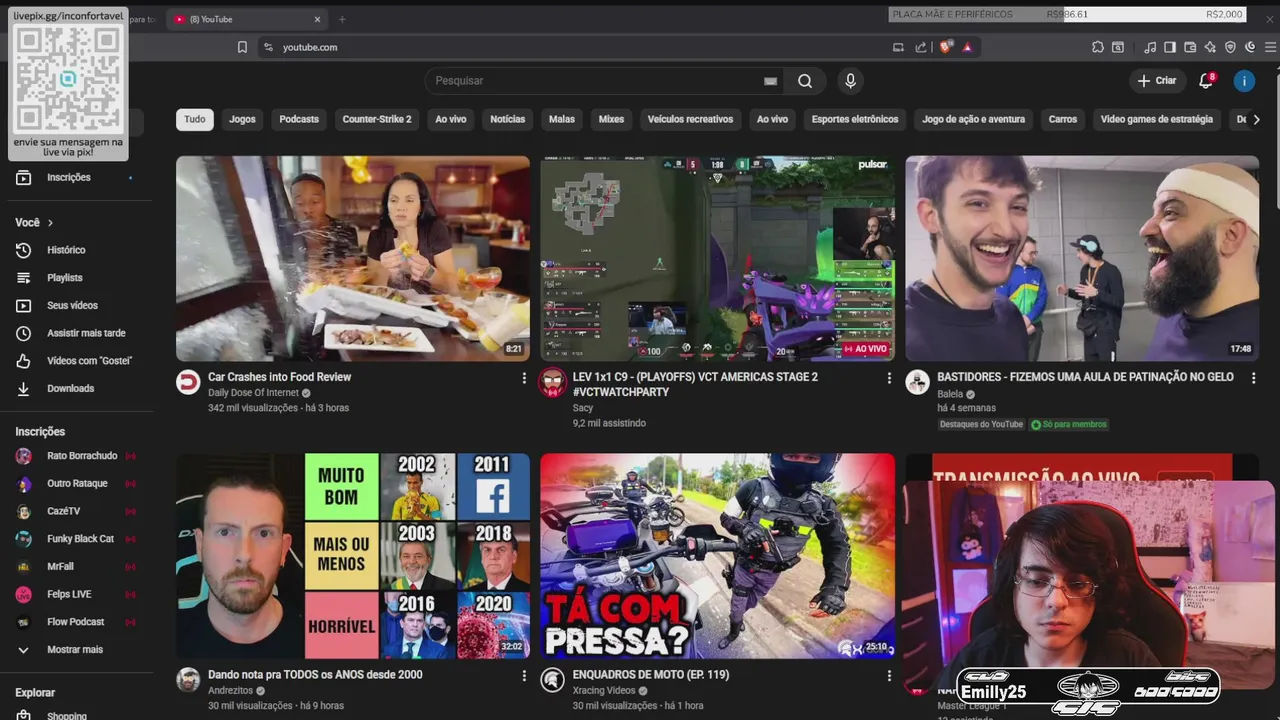Open options menu for ENQUADROS DE MOTO video
Image resolution: width=1280 pixels, height=720 pixels.
tap(888, 676)
